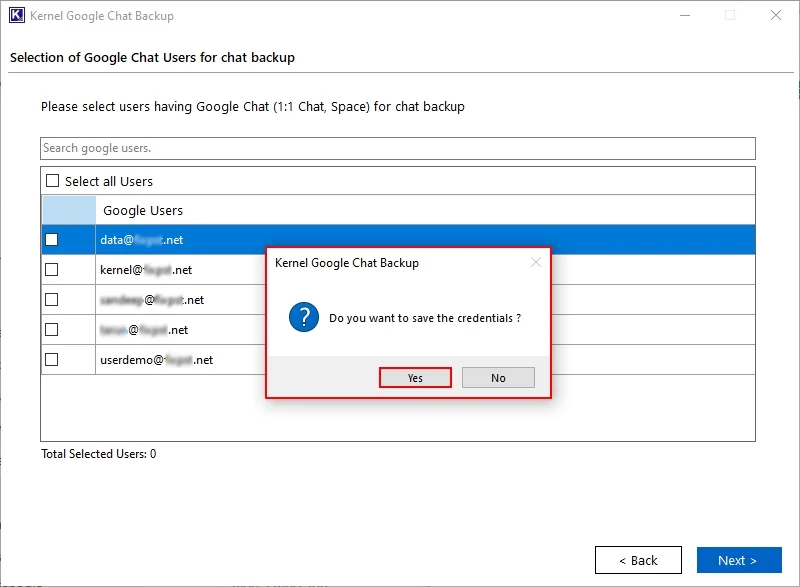Click the empty checkbox column header cell

tap(67, 210)
